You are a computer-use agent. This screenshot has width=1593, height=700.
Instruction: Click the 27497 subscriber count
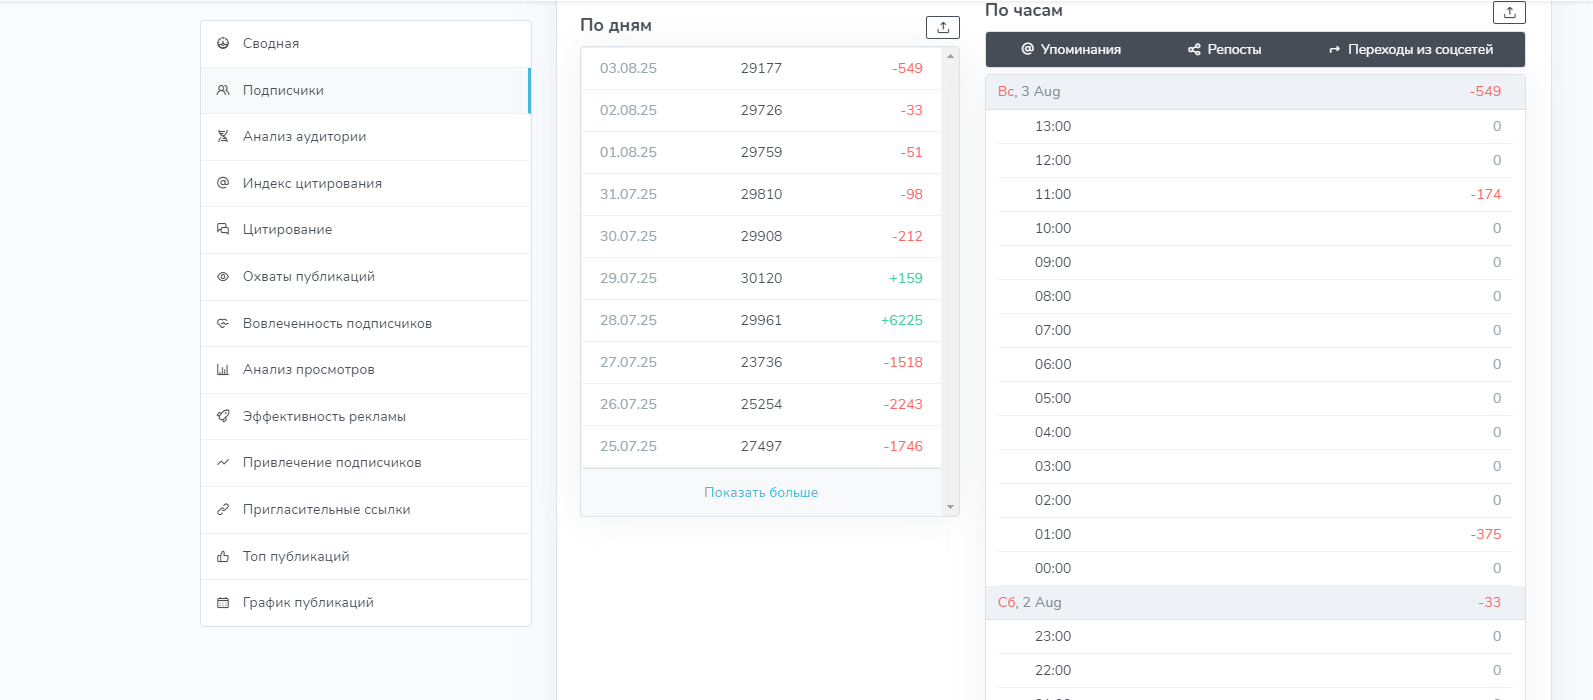pyautogui.click(x=761, y=446)
